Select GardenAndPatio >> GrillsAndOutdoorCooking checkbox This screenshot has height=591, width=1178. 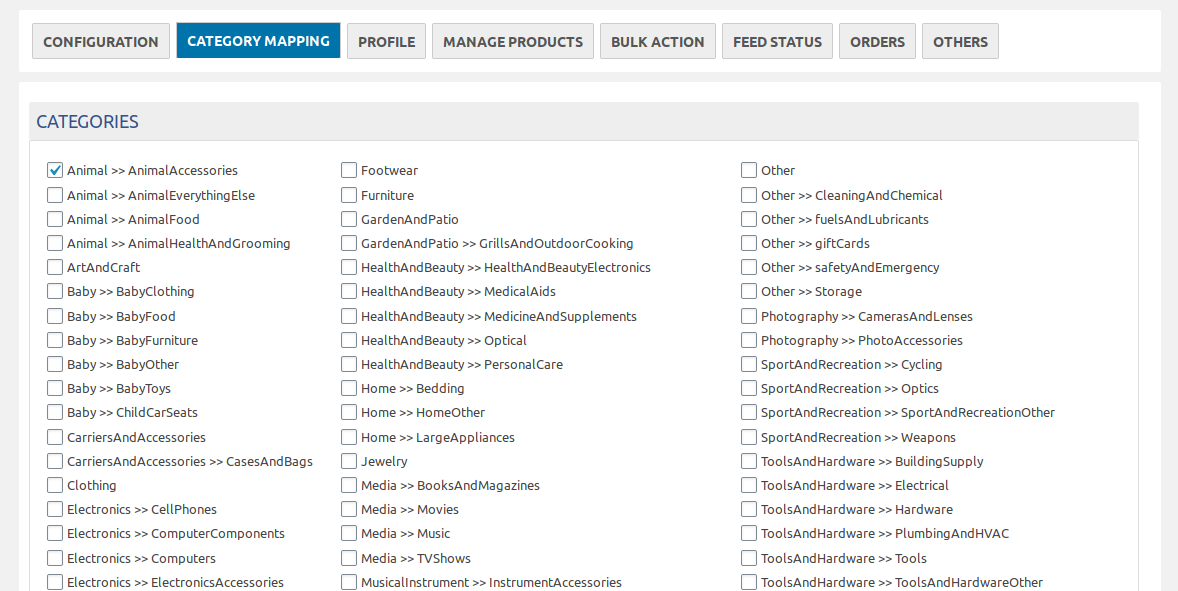coord(348,243)
